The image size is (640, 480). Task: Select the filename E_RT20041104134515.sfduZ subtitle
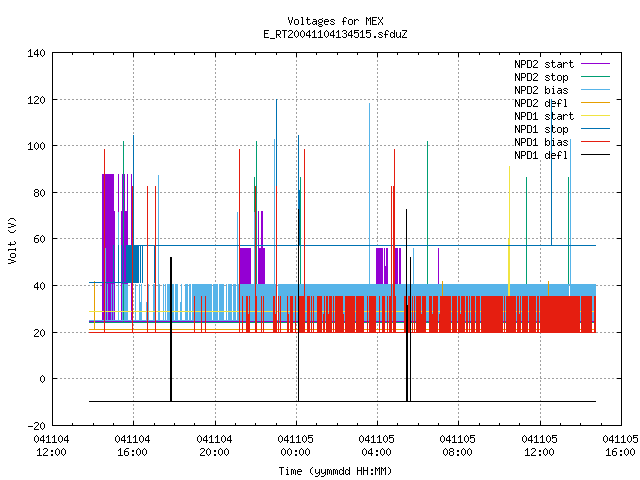[335, 34]
